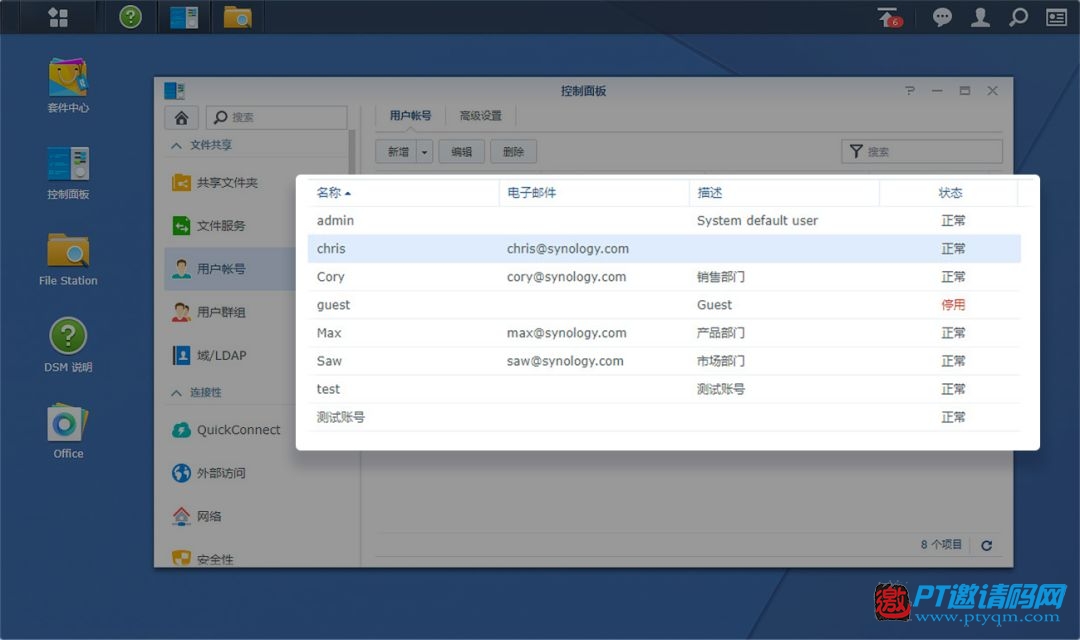Click the Edit user button
This screenshot has height=640, width=1080.
coord(461,152)
